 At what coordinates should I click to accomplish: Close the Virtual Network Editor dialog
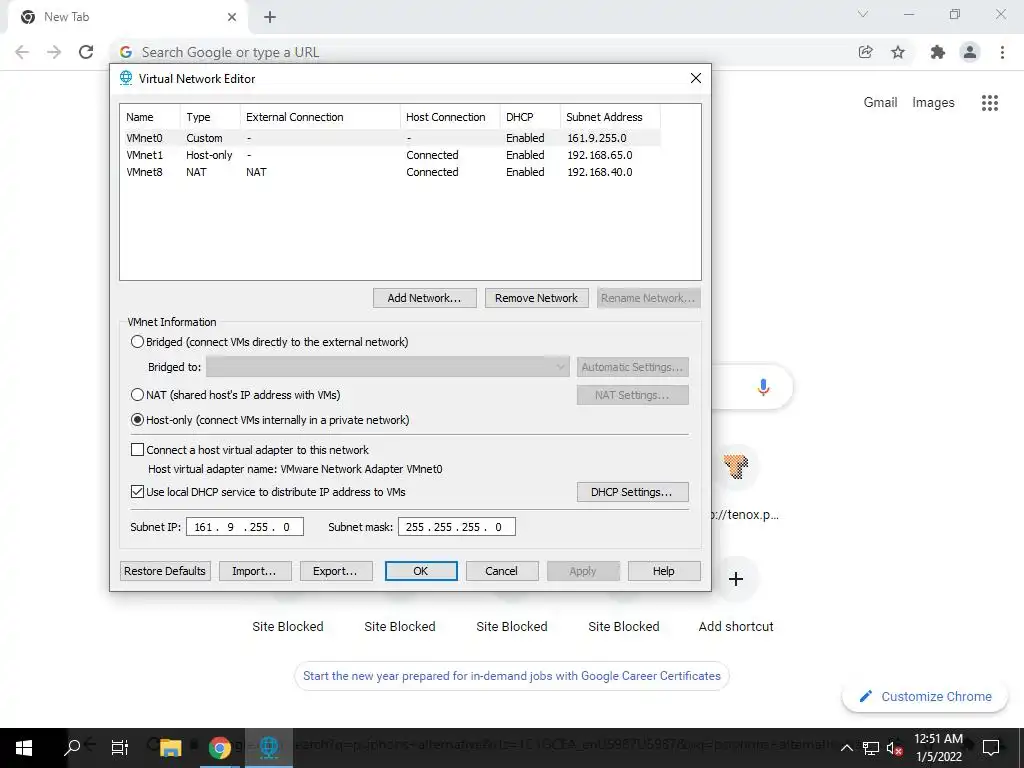(x=696, y=78)
